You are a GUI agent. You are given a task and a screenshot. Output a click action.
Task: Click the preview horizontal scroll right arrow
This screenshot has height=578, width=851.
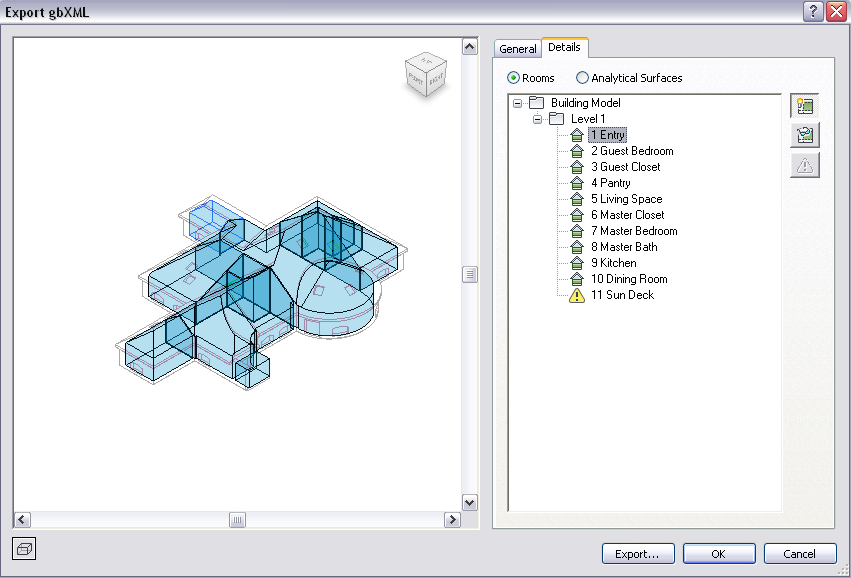pyautogui.click(x=452, y=520)
